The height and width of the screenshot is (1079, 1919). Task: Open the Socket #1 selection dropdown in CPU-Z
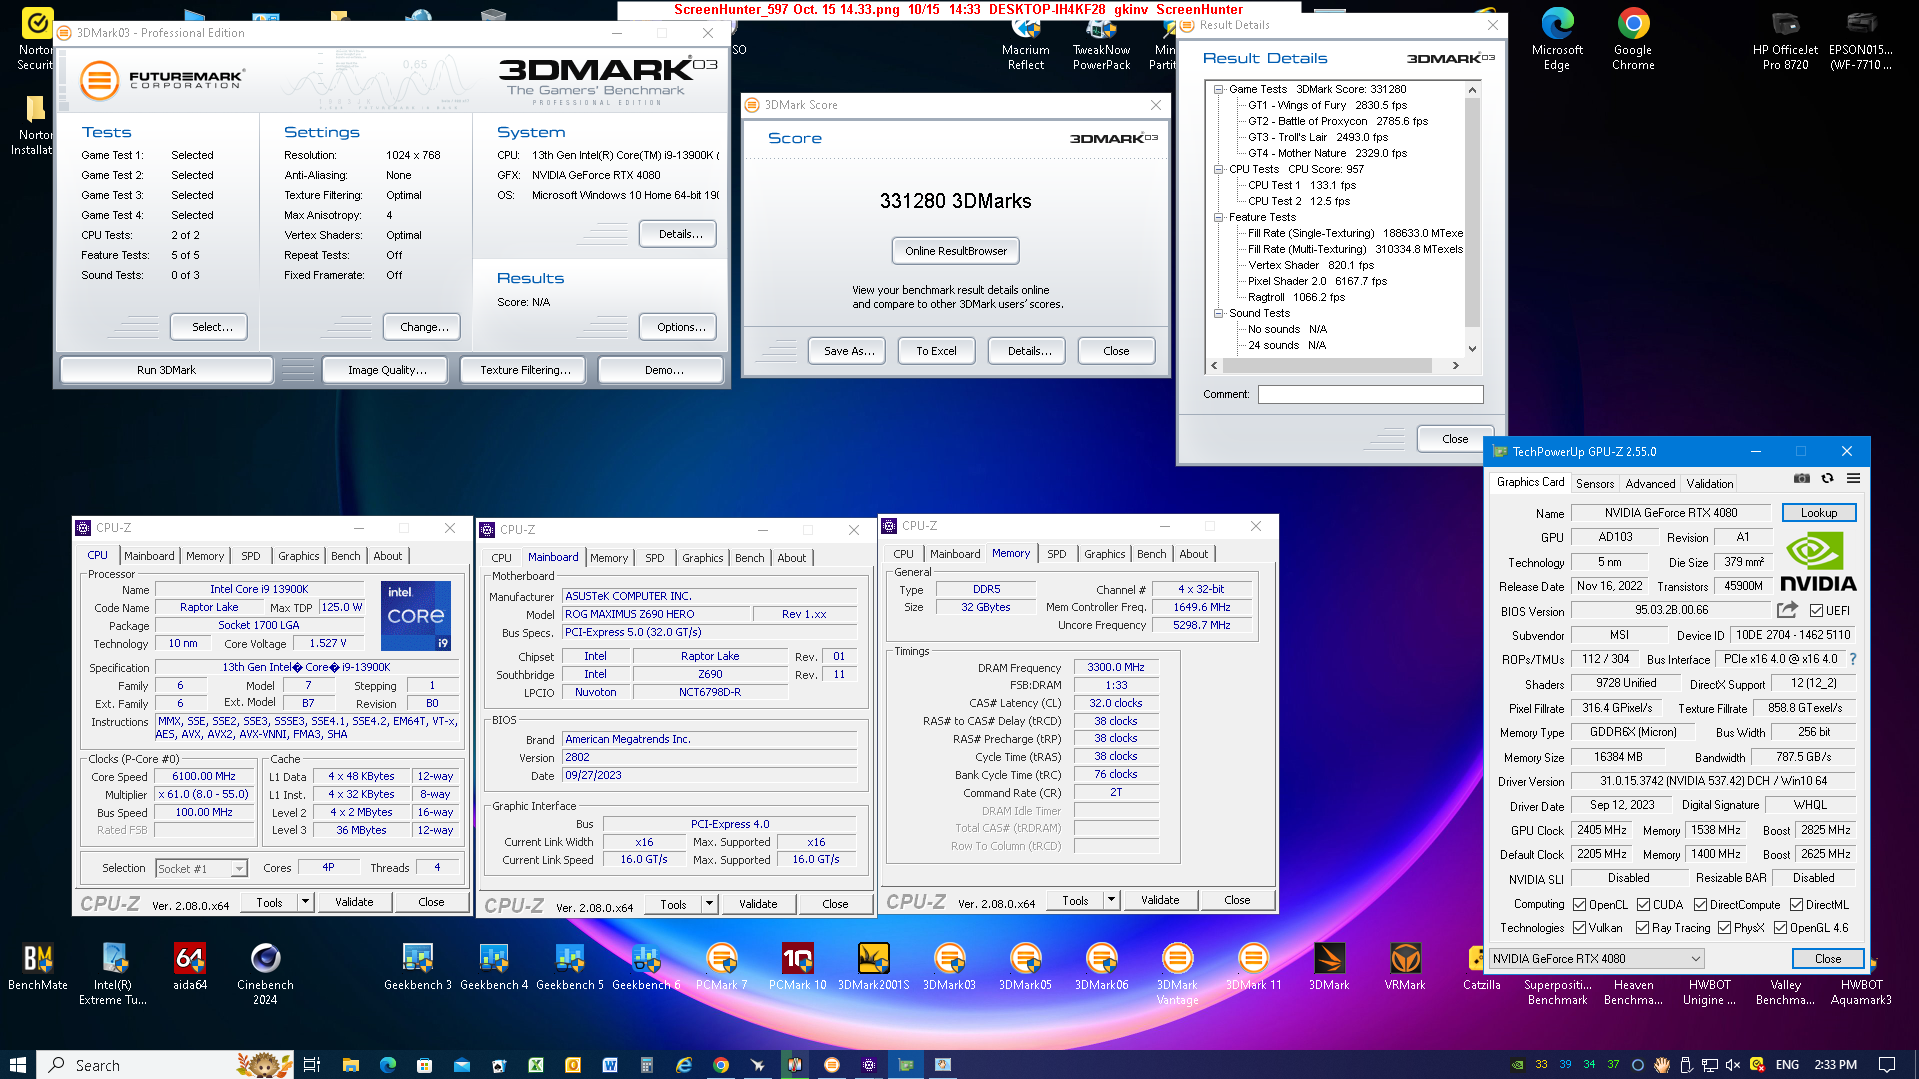pos(201,868)
